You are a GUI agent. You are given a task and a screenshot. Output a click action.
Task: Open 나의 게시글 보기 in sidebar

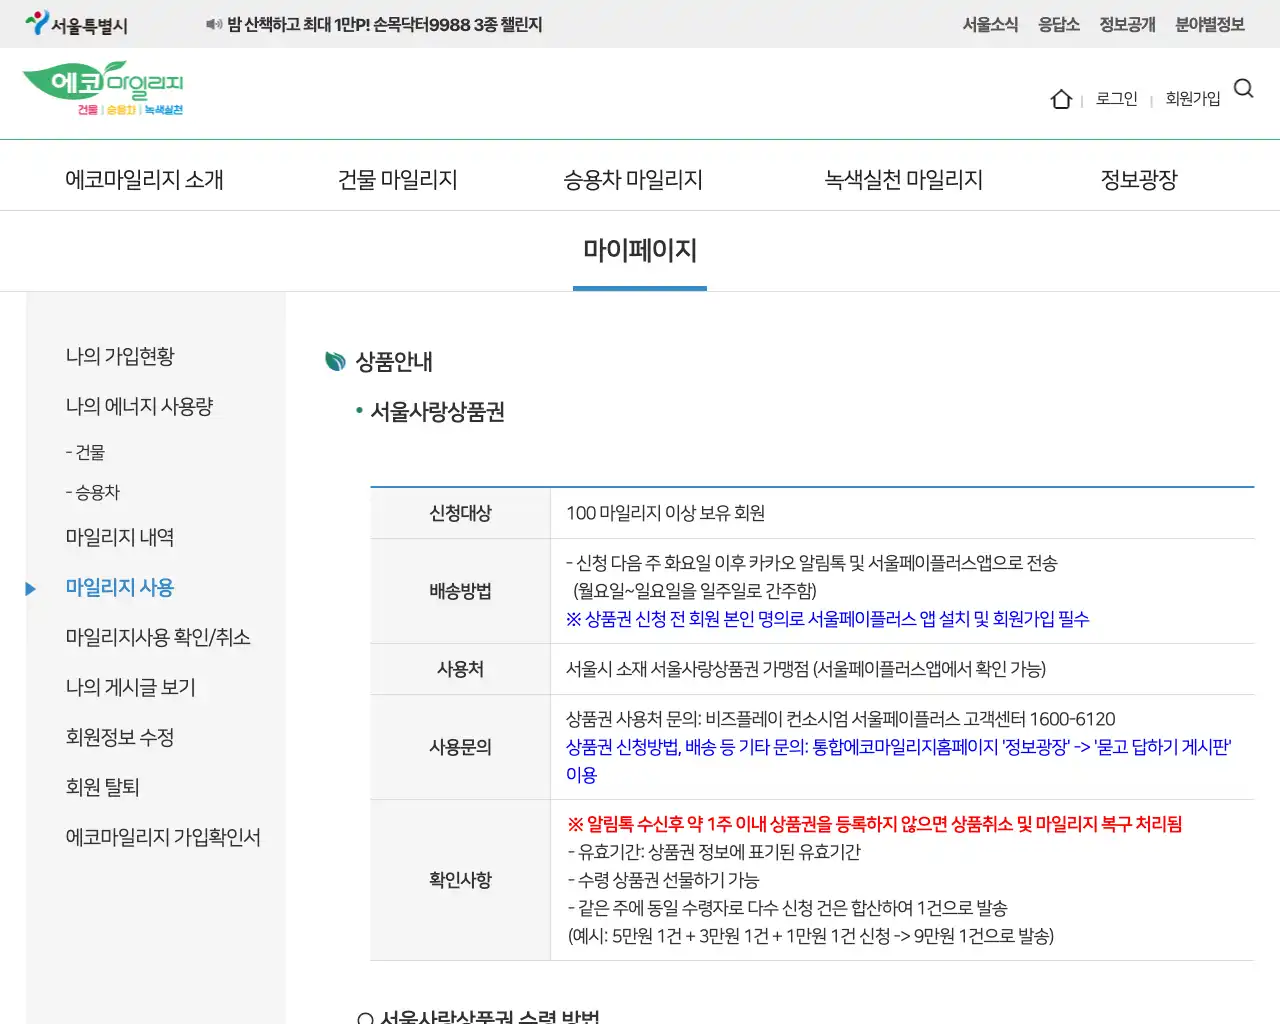tap(130, 688)
